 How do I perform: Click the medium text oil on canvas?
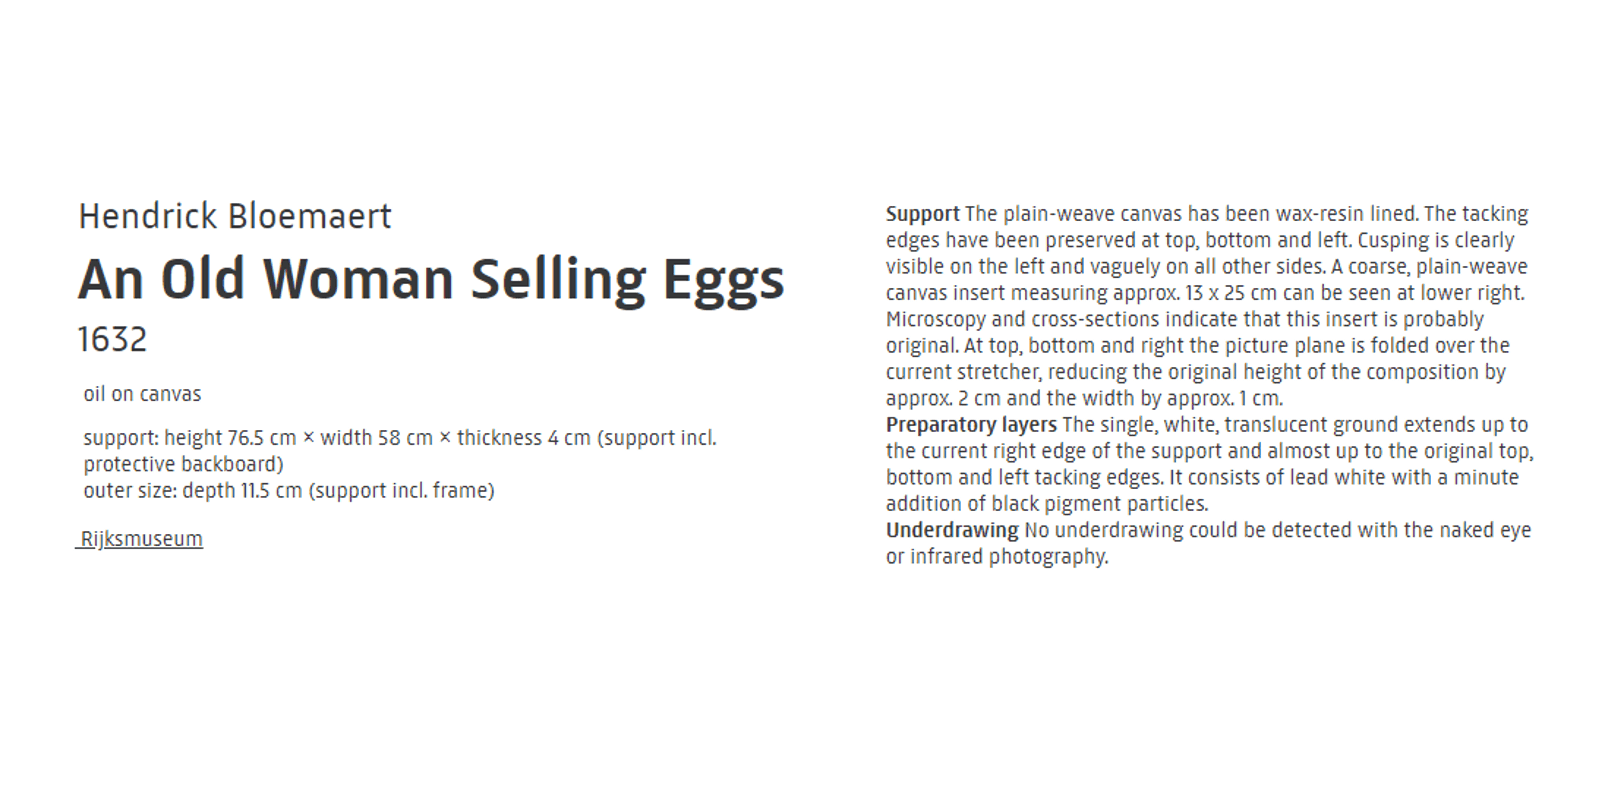point(142,394)
